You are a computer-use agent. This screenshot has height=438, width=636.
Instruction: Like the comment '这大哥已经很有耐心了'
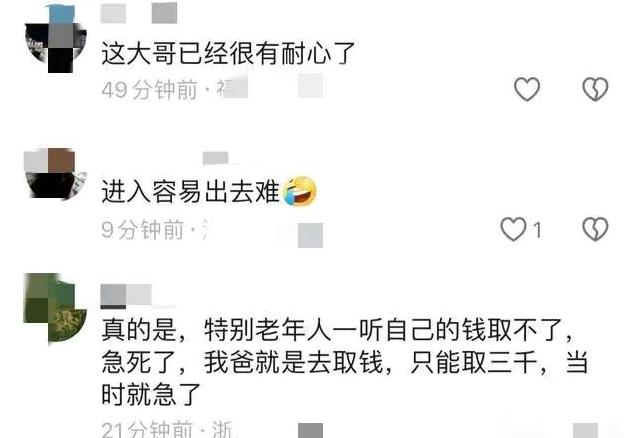[527, 89]
